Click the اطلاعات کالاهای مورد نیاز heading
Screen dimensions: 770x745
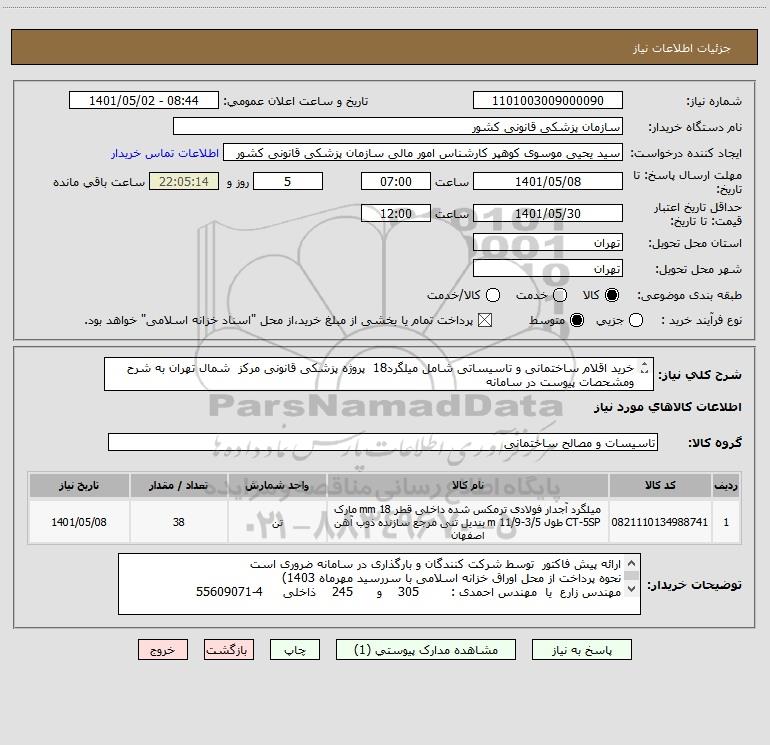click(667, 407)
